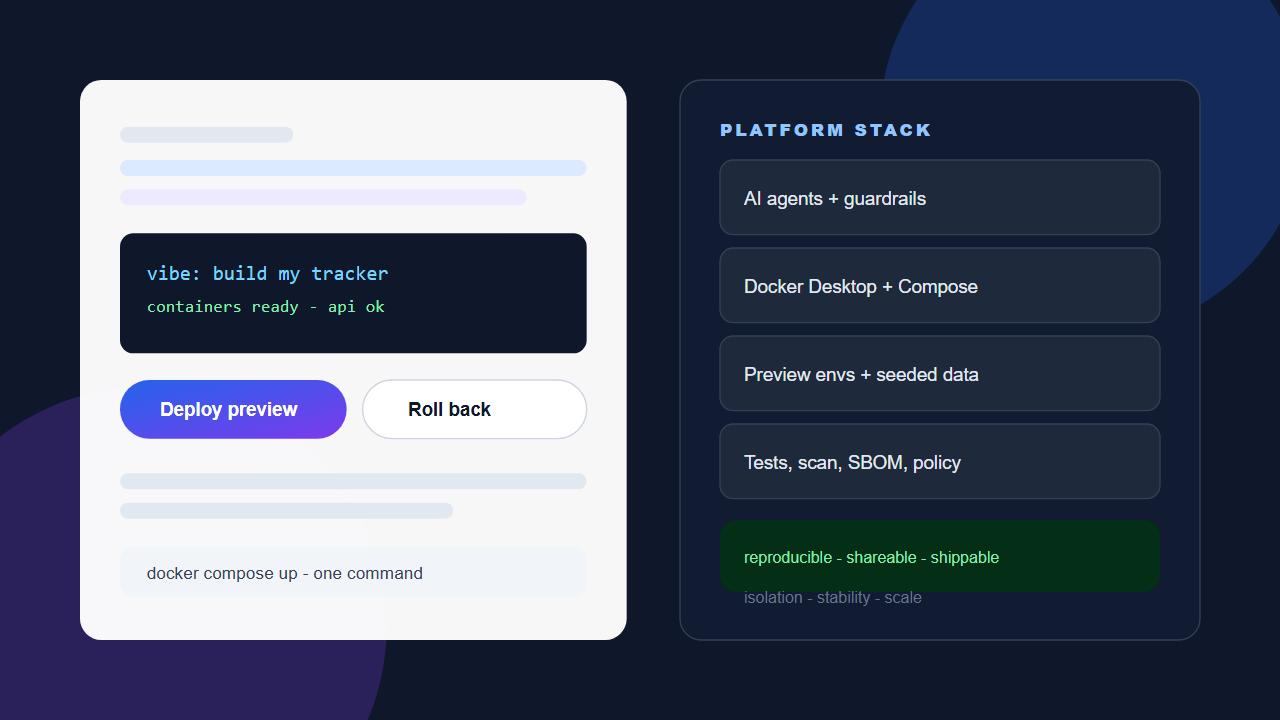1280x720 pixels.
Task: Open the Docker Desktop + Compose card
Action: click(940, 286)
